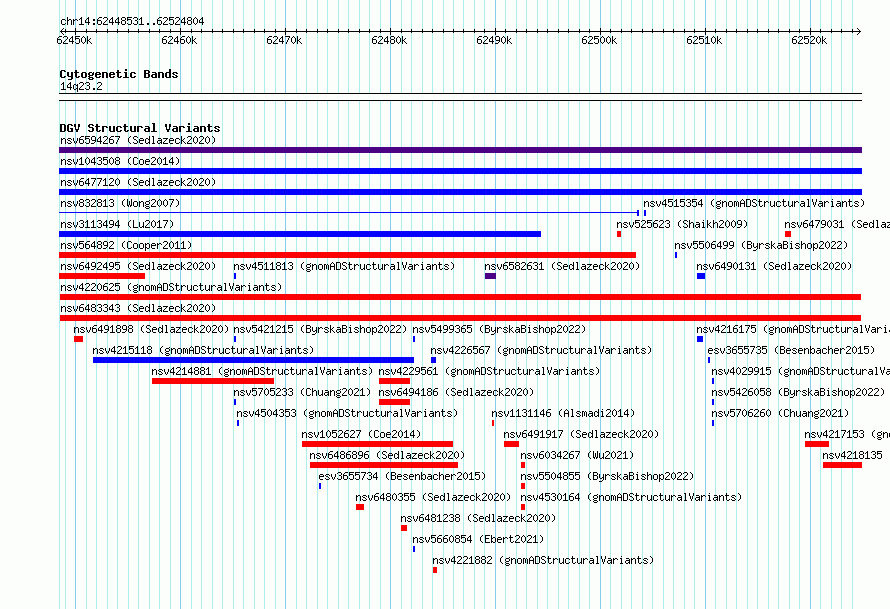Click nsv5499365 (ByrskaBishop2022) label
The width and height of the screenshot is (890, 609).
[x=499, y=329]
